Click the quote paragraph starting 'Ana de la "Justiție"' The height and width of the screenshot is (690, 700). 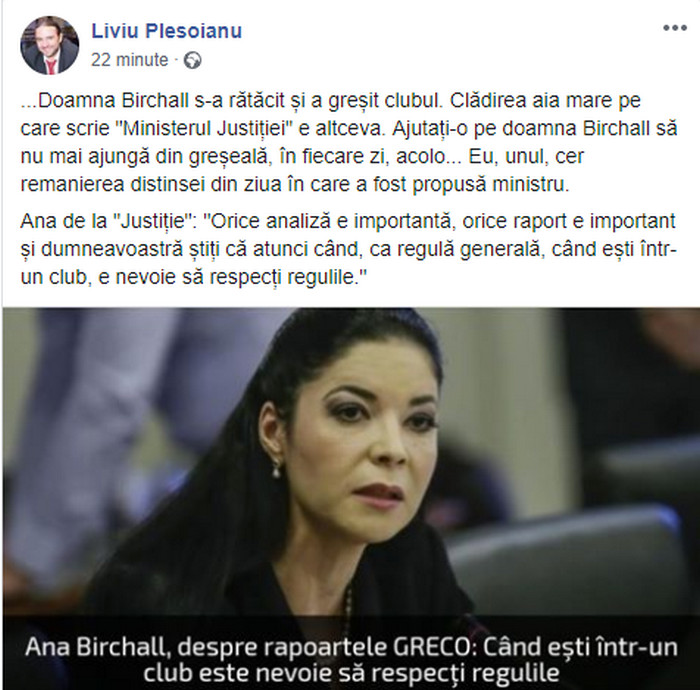pos(349,249)
